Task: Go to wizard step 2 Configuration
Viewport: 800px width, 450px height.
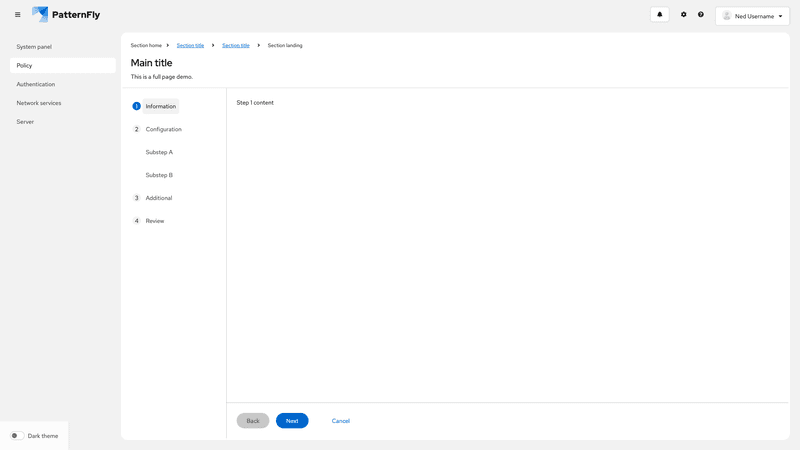Action: tap(163, 129)
